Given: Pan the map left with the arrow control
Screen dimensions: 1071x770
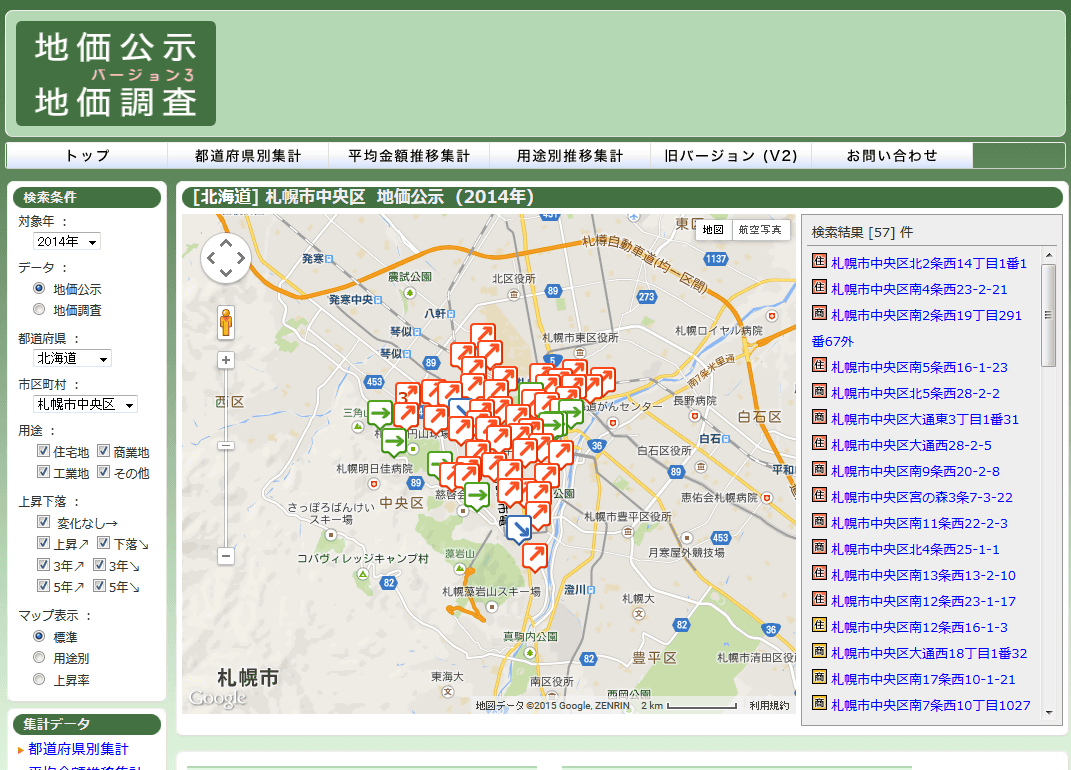Looking at the screenshot, I should 211,258.
